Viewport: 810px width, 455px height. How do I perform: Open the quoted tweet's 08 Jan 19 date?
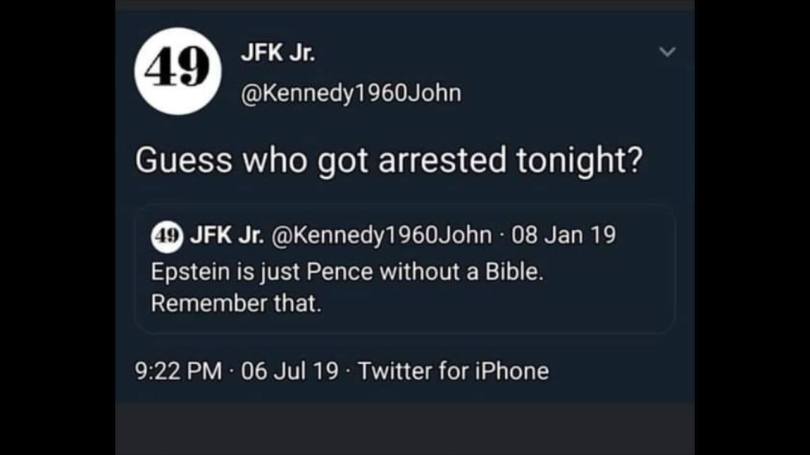pos(563,236)
